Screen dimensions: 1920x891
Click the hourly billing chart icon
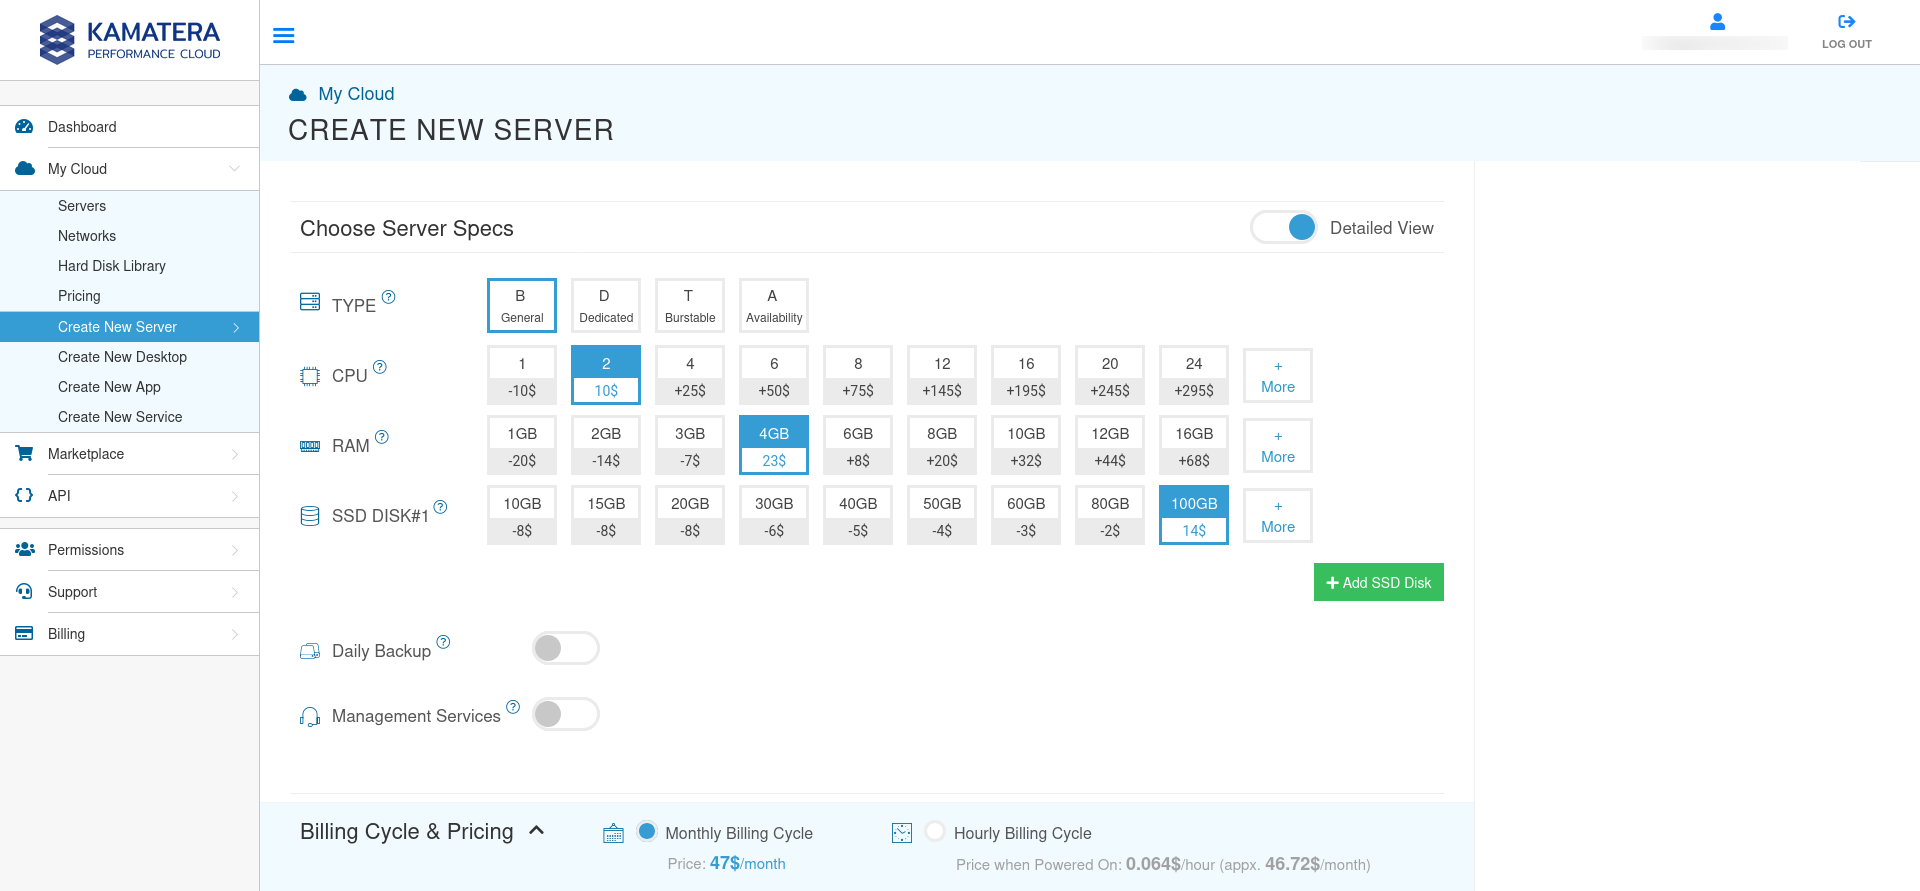(x=902, y=833)
